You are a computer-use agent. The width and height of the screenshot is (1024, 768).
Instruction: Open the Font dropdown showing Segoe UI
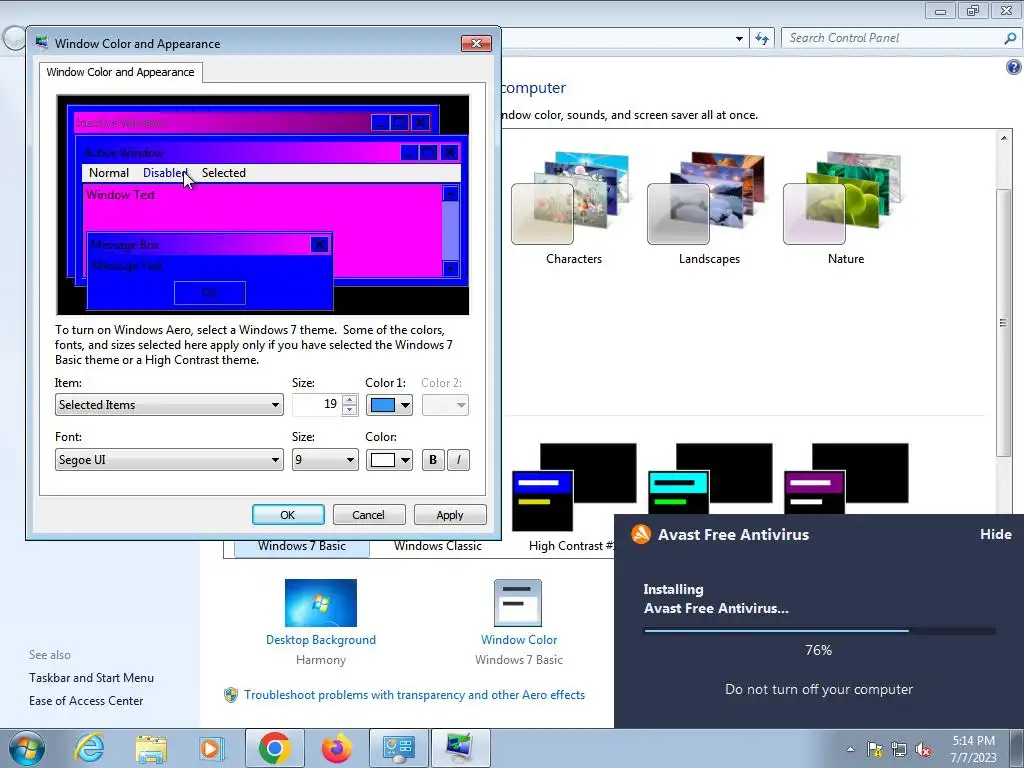tap(169, 460)
